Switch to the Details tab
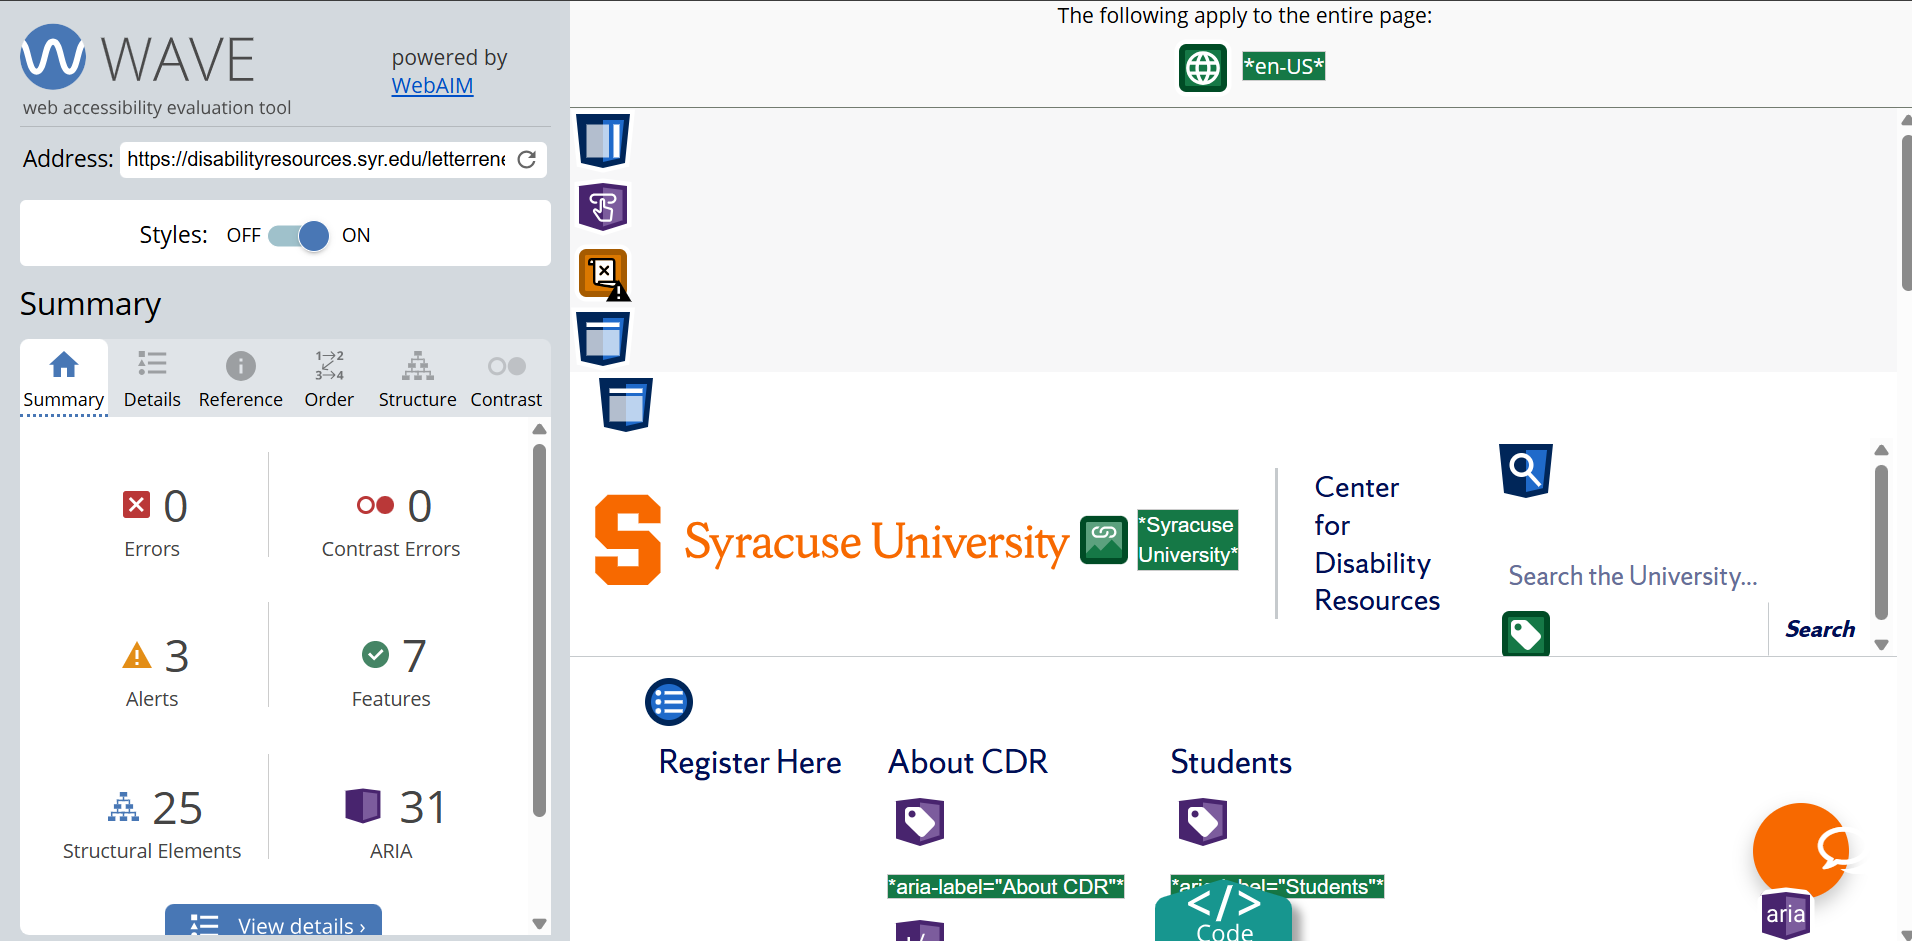Viewport: 1912px width, 941px height. click(152, 379)
